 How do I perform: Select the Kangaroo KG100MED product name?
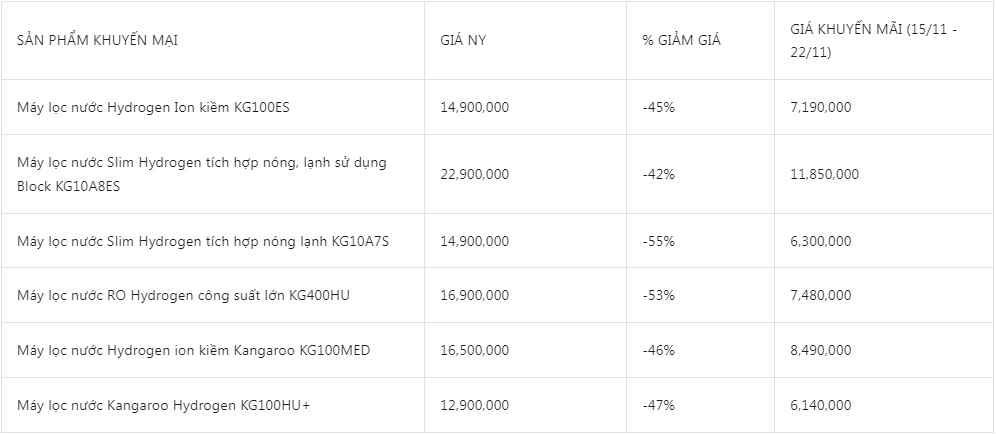pyautogui.click(x=190, y=350)
